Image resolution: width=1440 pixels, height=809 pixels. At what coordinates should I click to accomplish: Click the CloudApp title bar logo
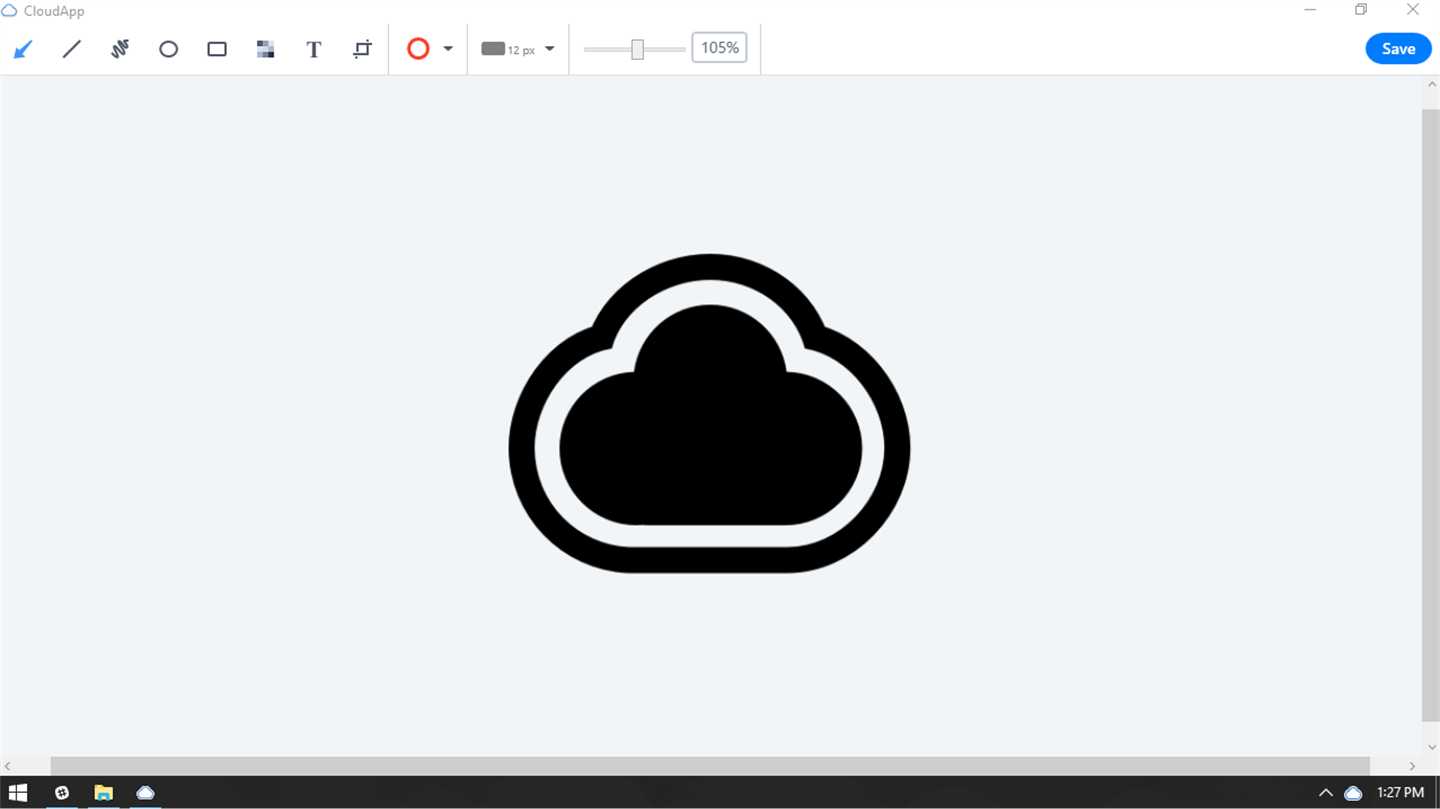[x=9, y=11]
